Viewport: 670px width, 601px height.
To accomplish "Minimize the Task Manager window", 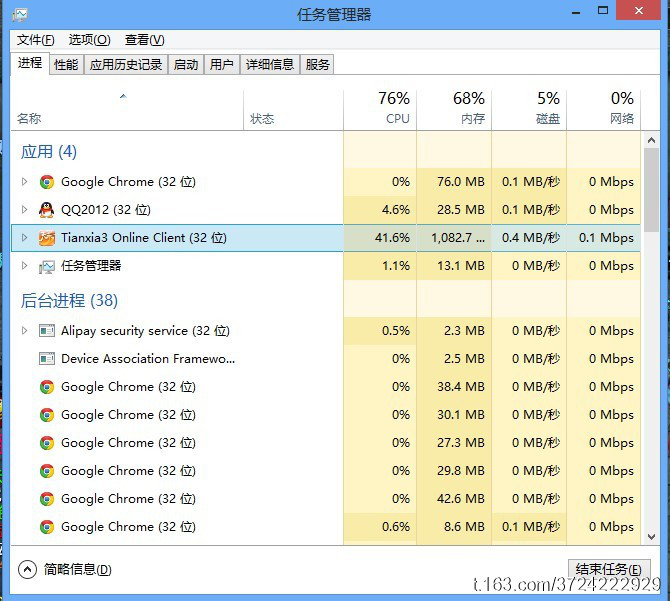I will pos(576,12).
